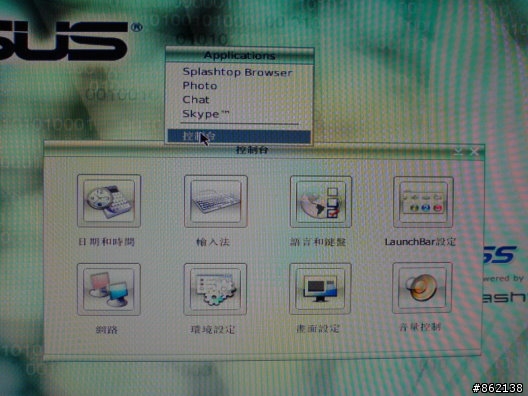Click the 日期和時間 text label
This screenshot has height=396, width=528.
[x=106, y=242]
